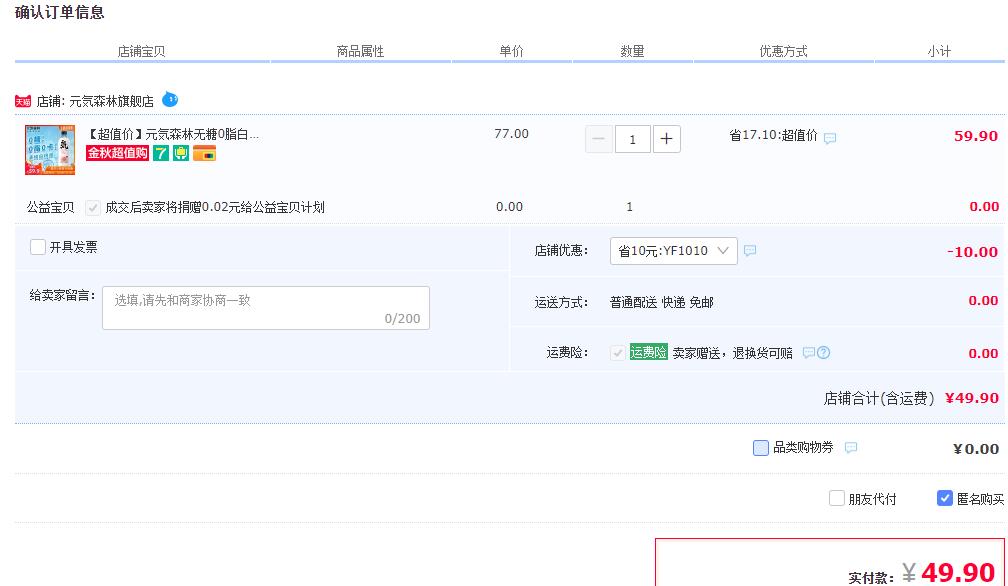1008x586 pixels.
Task: Click the 店铺宝贝 column header
Action: coord(141,51)
